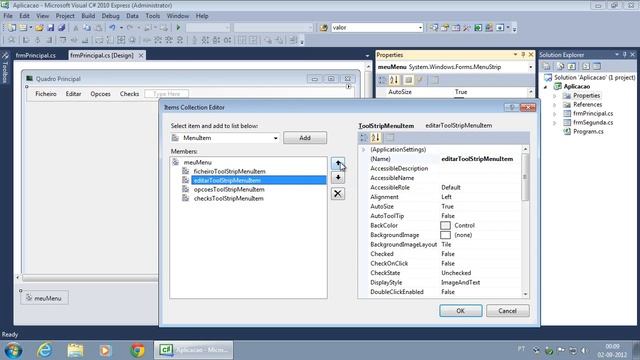Delete selected member with X button
The width and height of the screenshot is (640, 360).
coord(338,193)
